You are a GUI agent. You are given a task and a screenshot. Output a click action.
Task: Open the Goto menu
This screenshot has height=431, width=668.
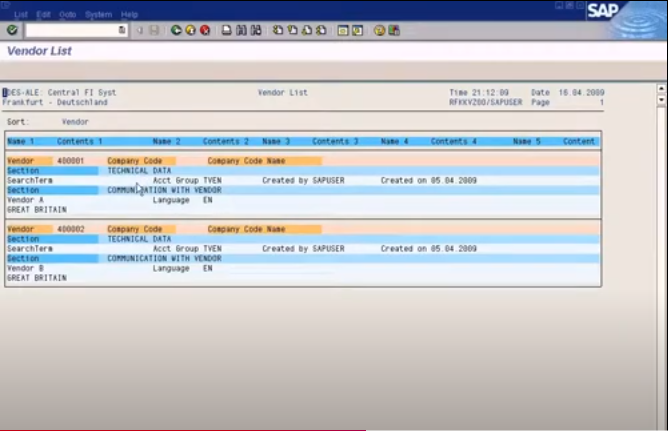67,14
